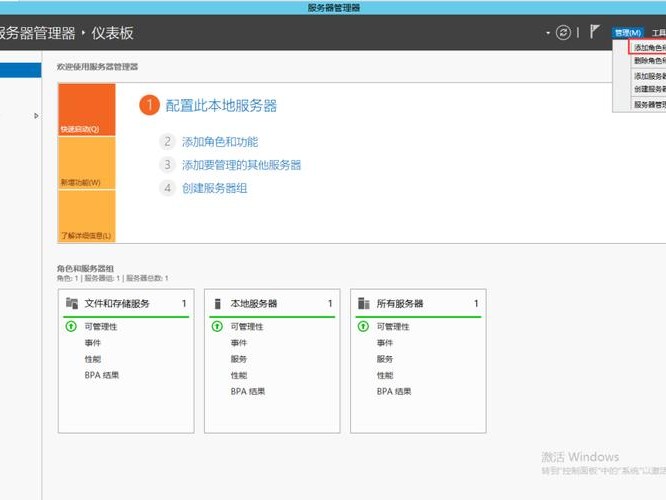Open 本地服务器 tile title
Image resolution: width=666 pixels, height=500 pixels.
254,303
